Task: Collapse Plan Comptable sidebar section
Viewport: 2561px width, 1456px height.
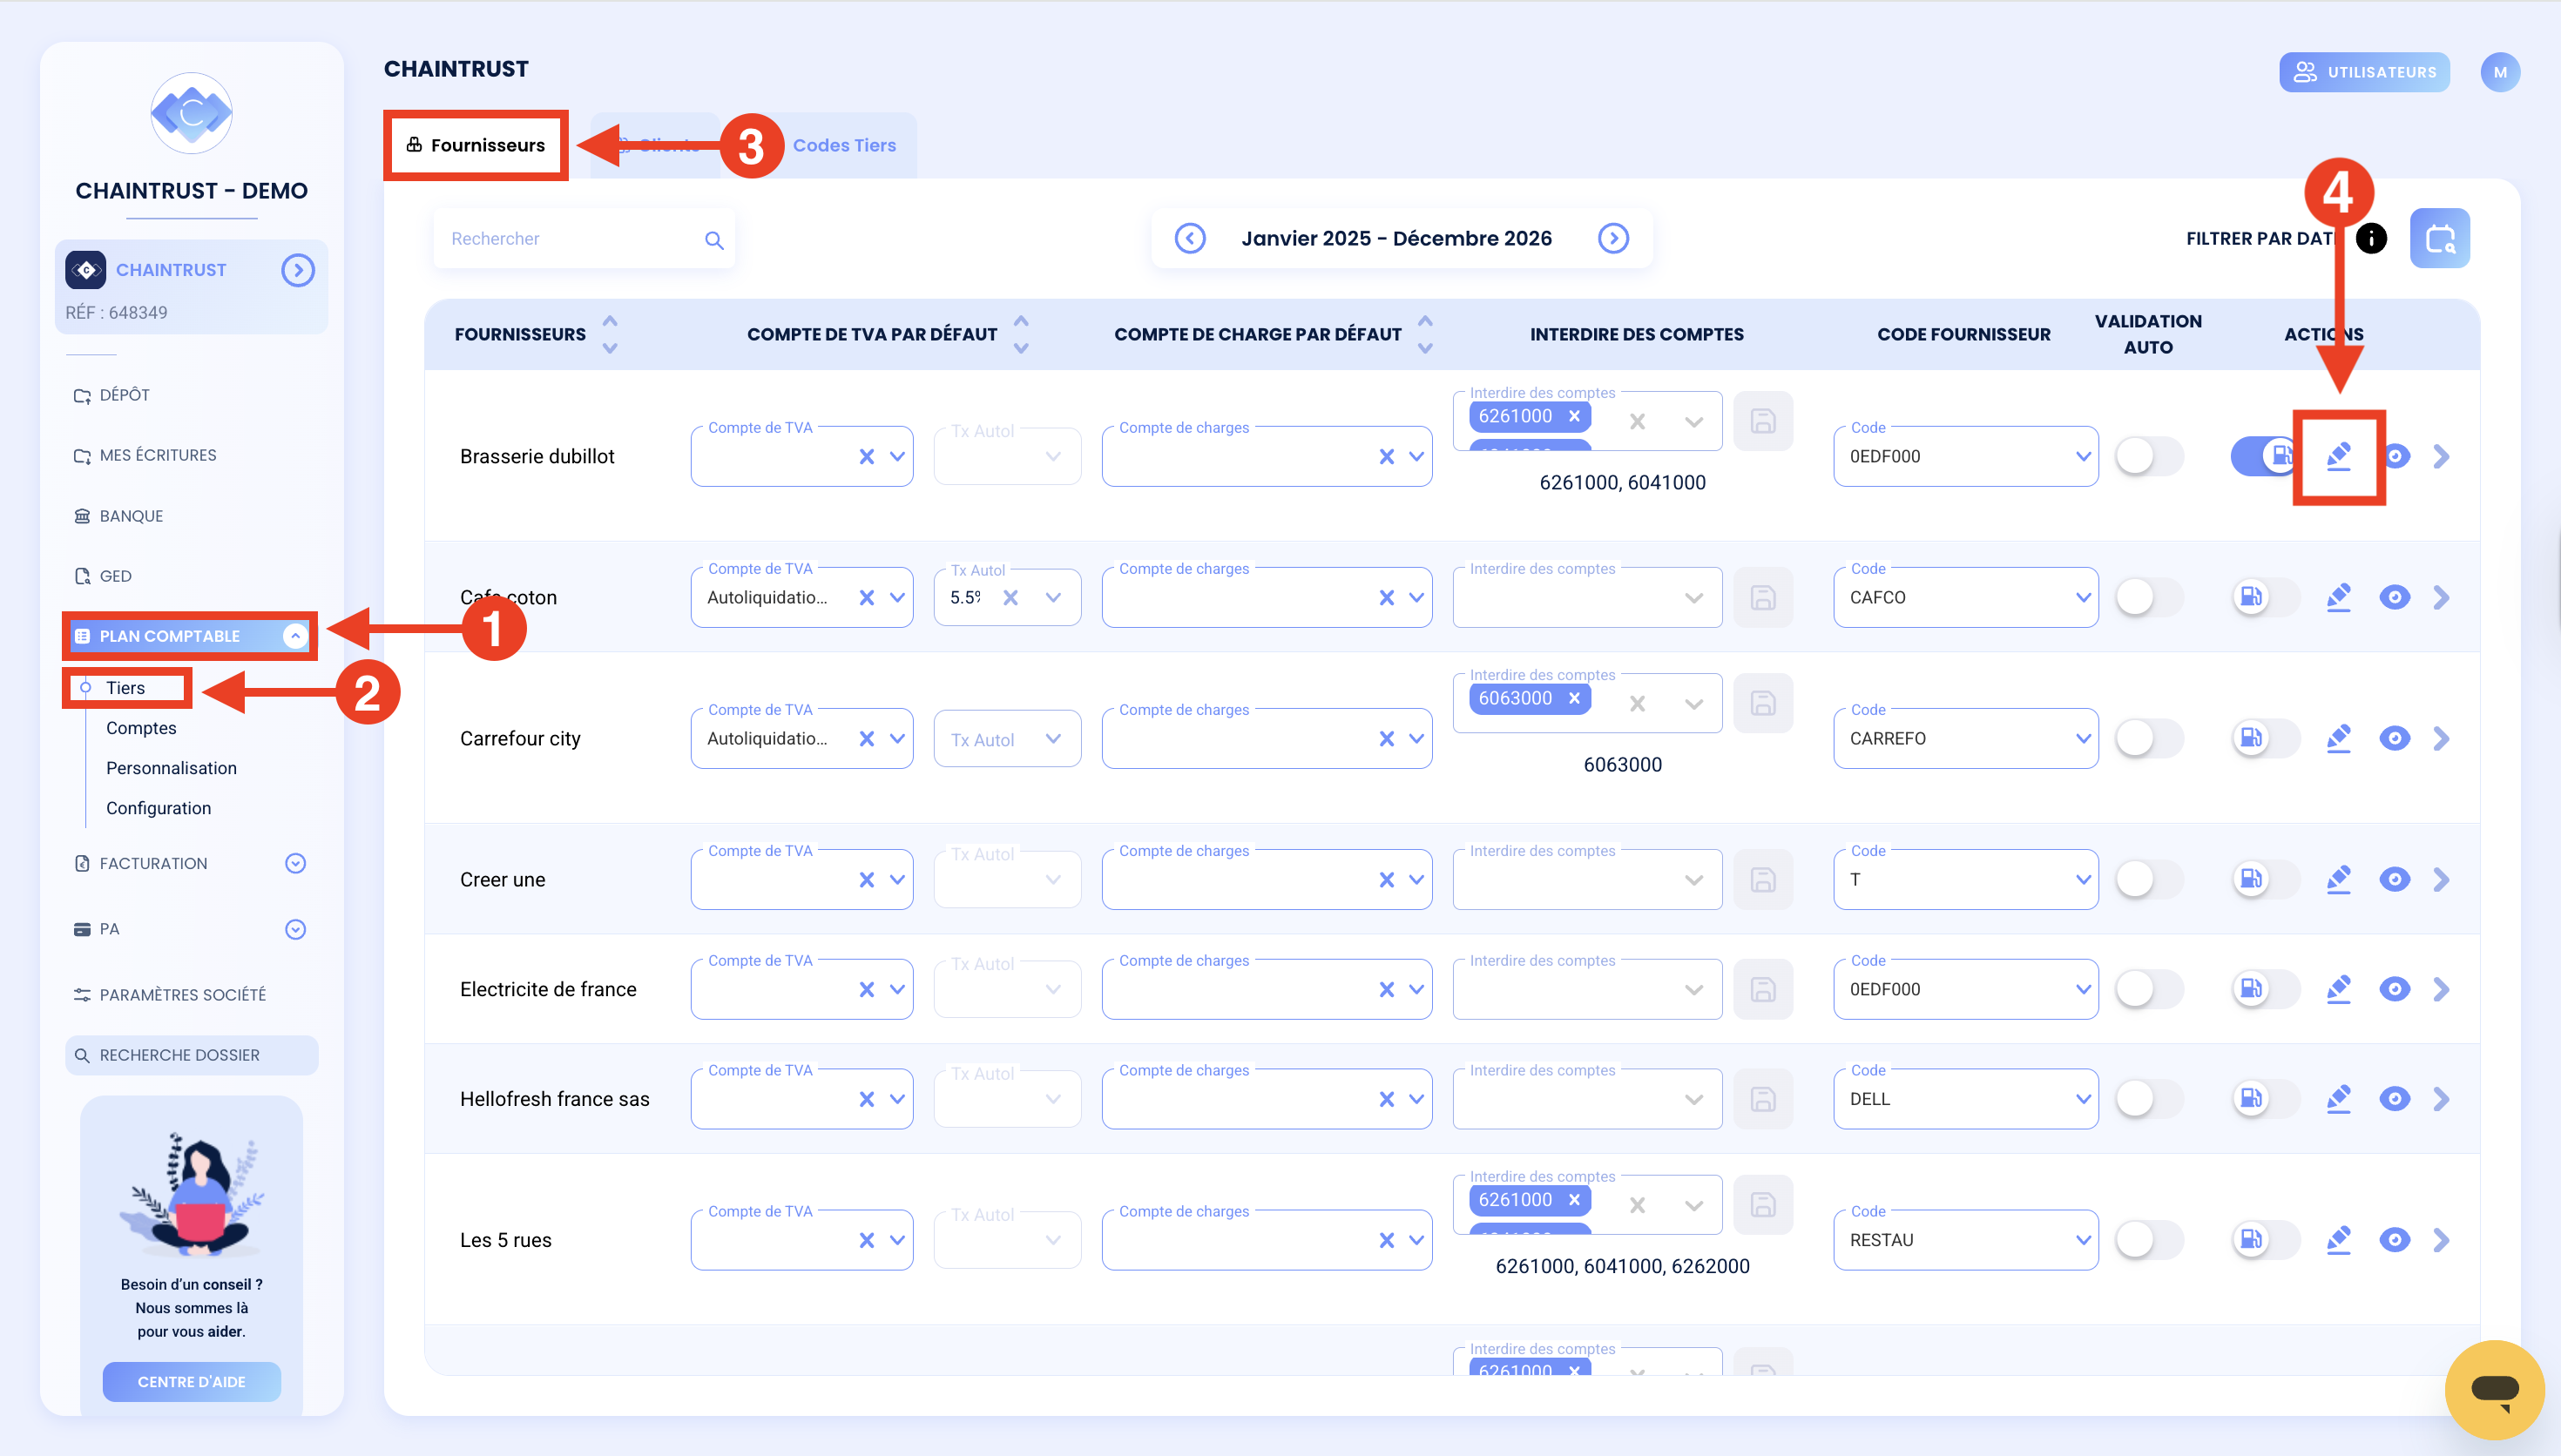Action: point(295,636)
